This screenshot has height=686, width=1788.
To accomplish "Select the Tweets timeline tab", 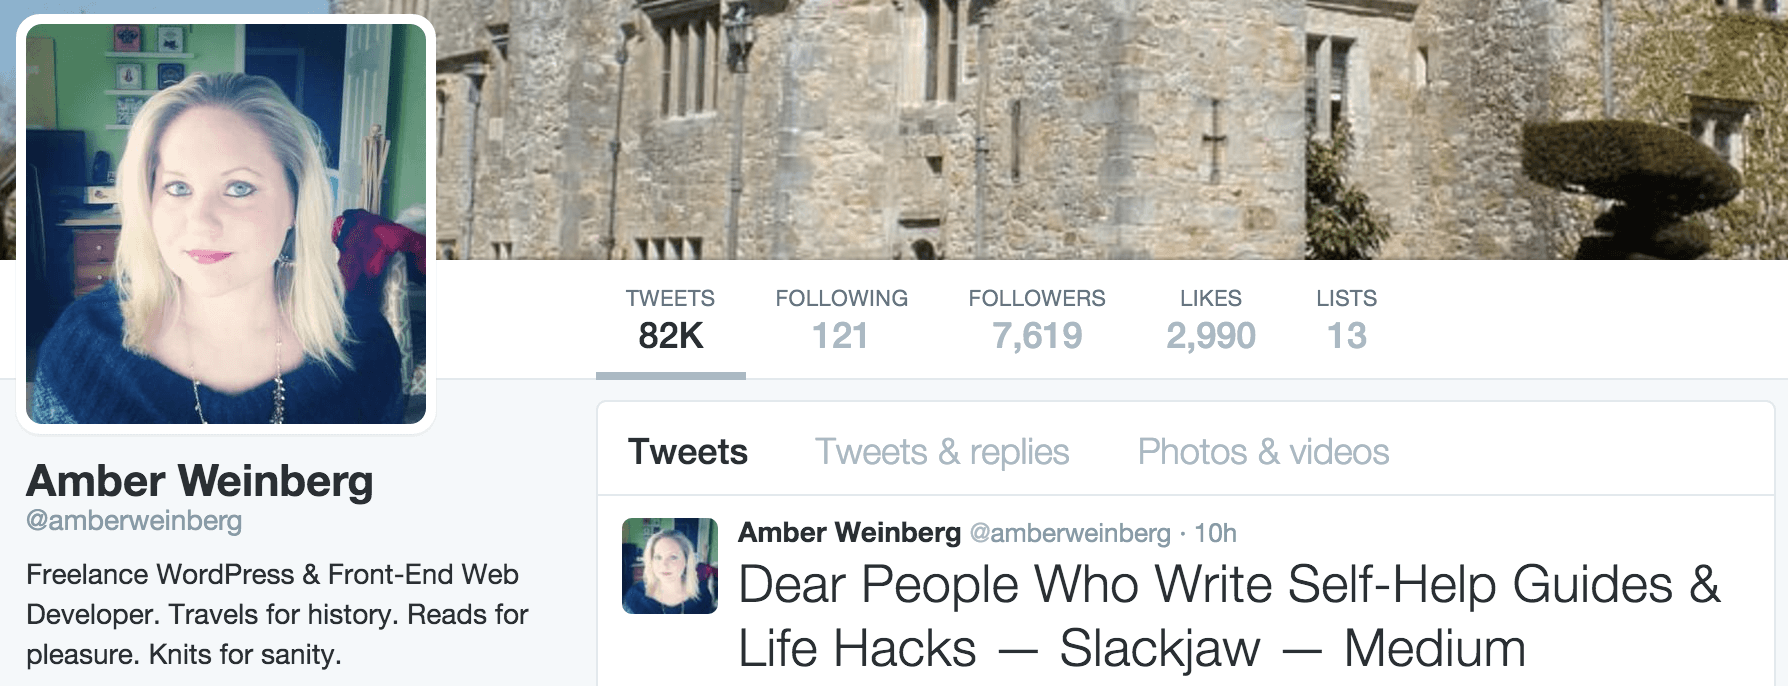I will [x=688, y=452].
